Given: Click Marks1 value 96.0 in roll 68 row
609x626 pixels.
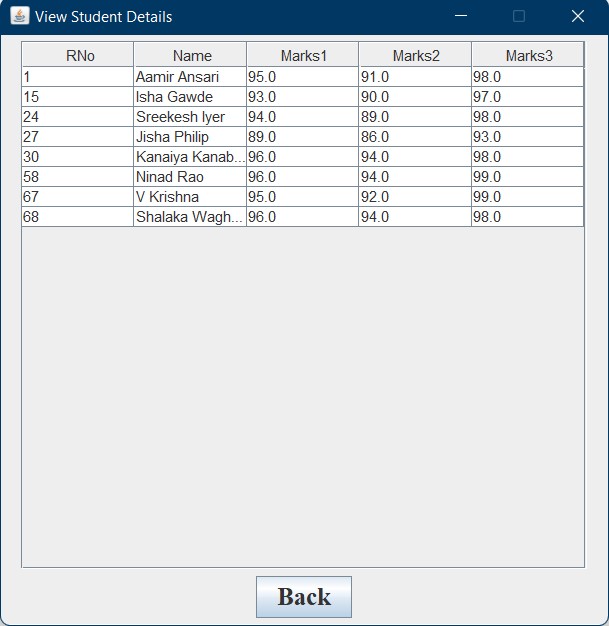Looking at the screenshot, I should click(303, 216).
